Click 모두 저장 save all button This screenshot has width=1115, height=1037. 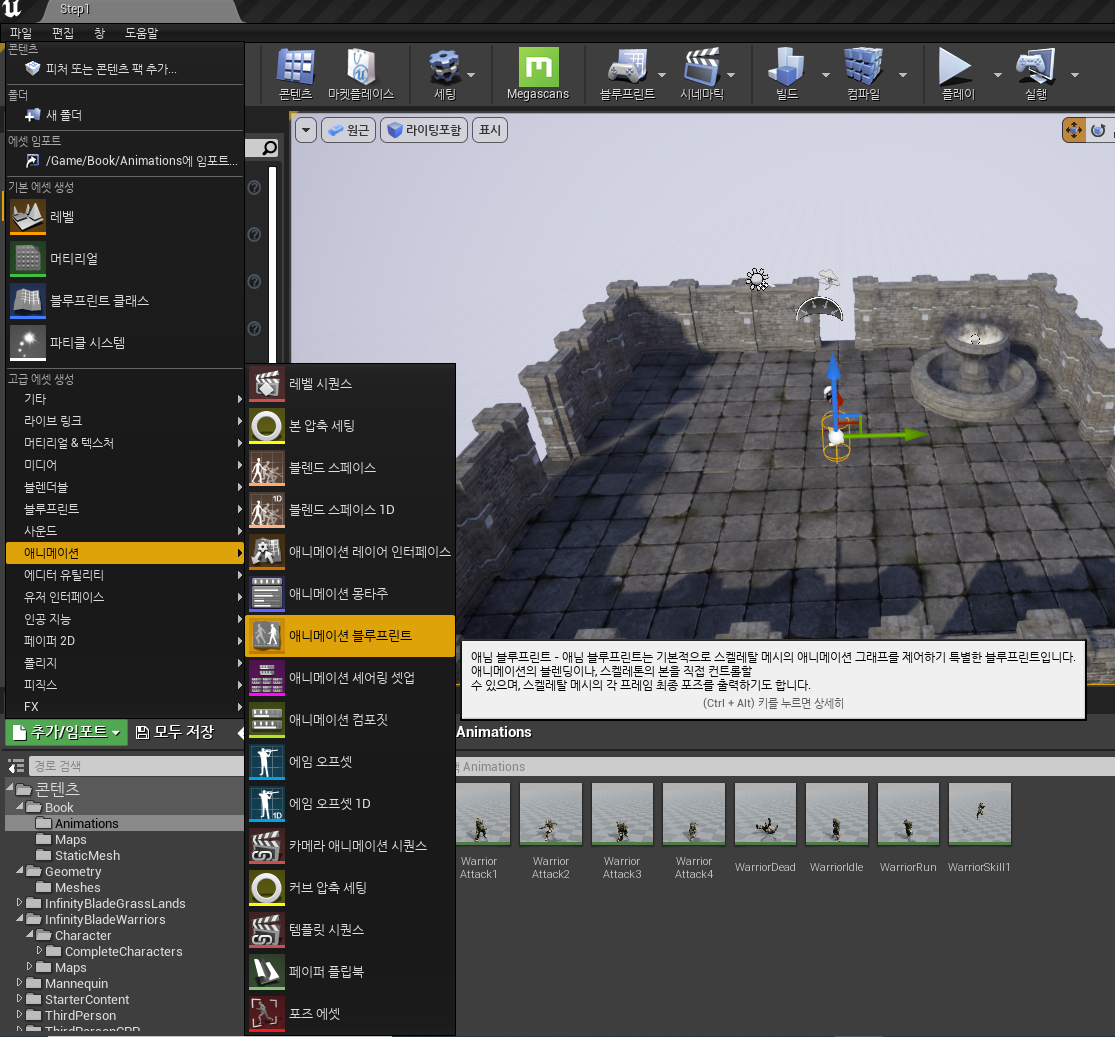coord(175,733)
